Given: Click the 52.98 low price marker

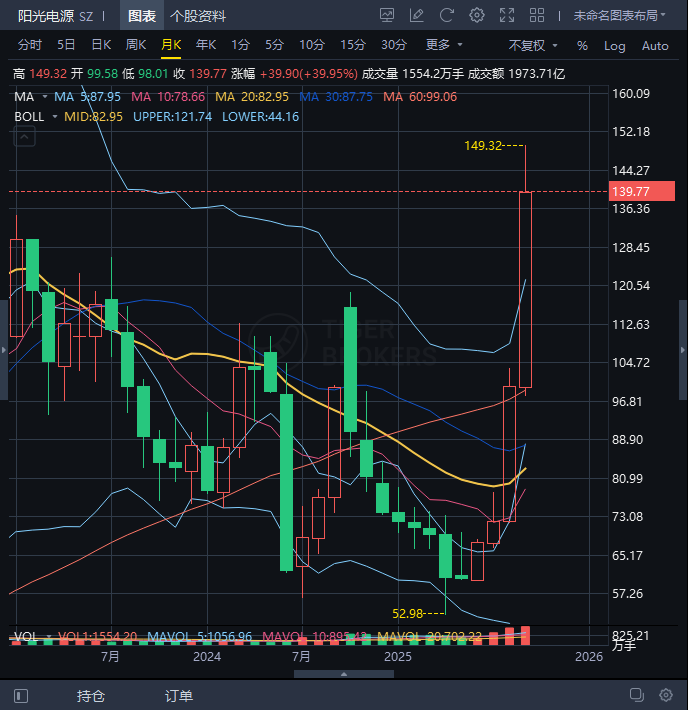Looking at the screenshot, I should pyautogui.click(x=408, y=614).
